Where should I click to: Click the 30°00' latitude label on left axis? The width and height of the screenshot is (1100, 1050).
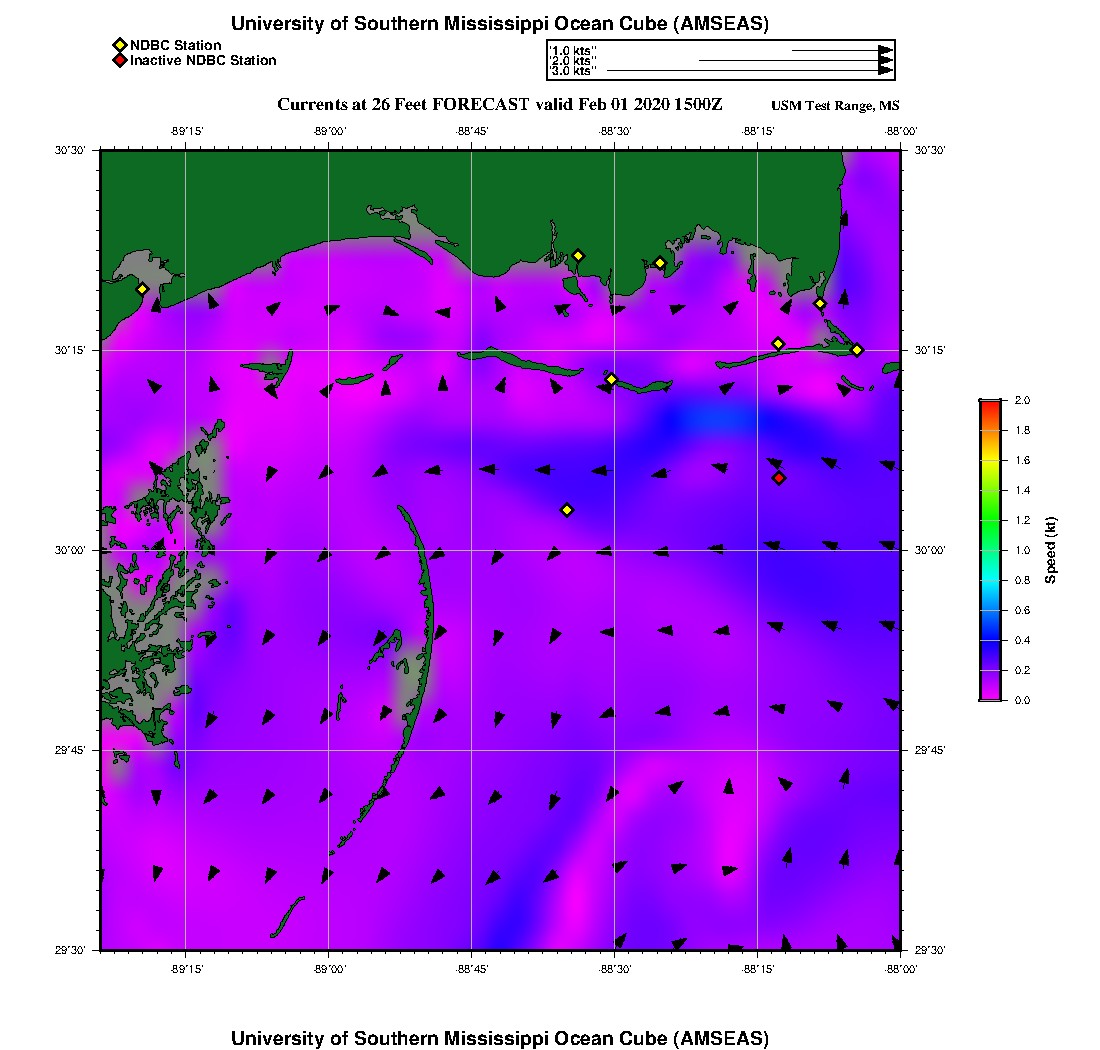coord(76,550)
